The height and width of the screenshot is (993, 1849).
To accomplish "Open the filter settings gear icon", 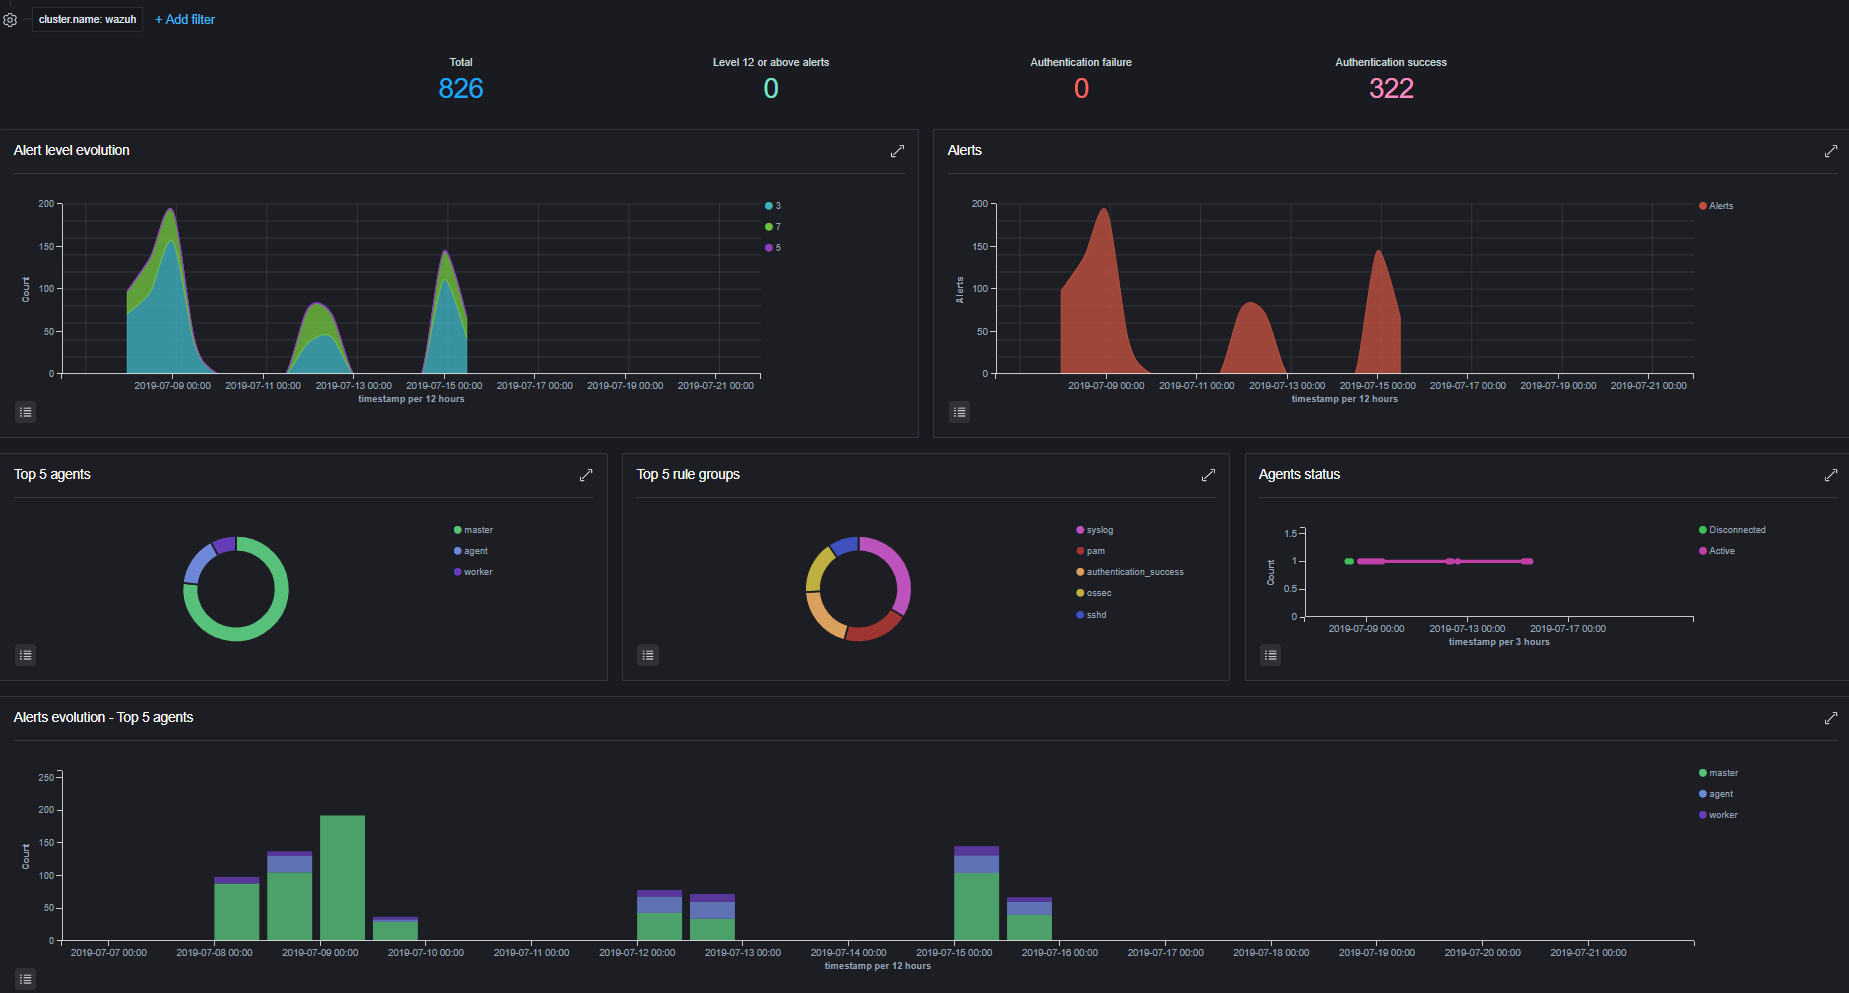I will coord(10,20).
